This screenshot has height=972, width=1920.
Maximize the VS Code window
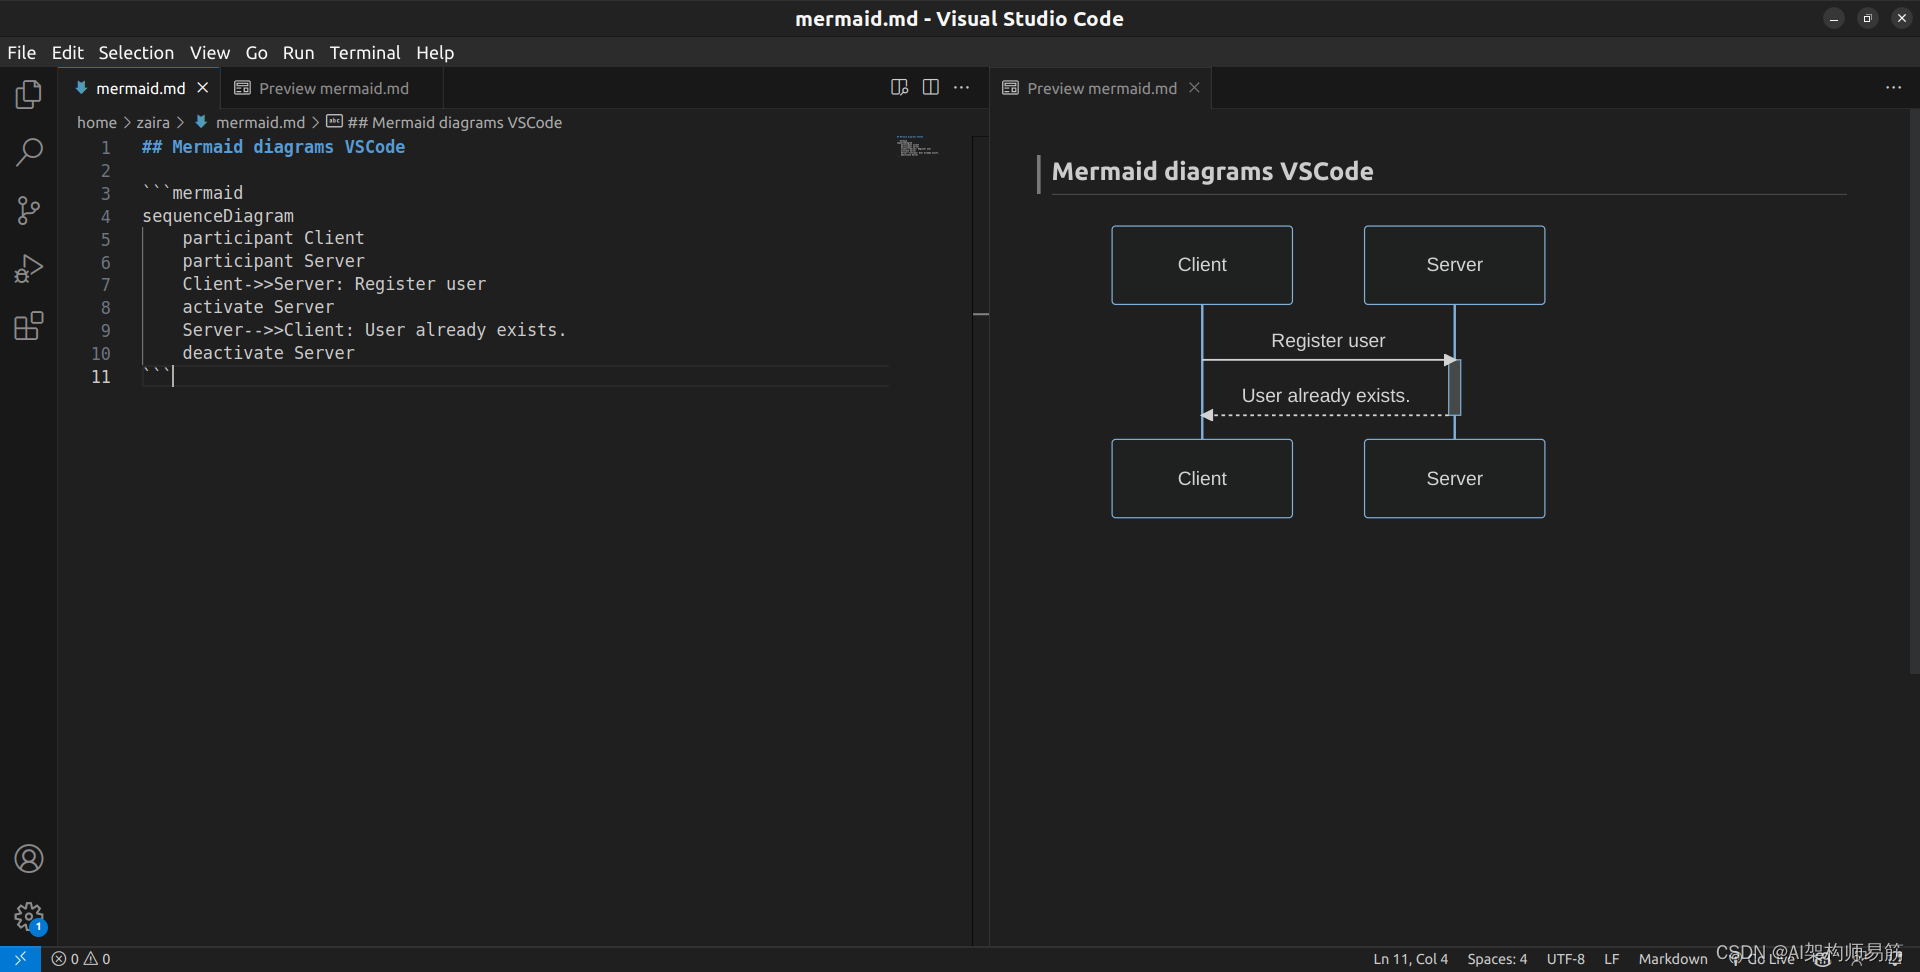pos(1867,19)
